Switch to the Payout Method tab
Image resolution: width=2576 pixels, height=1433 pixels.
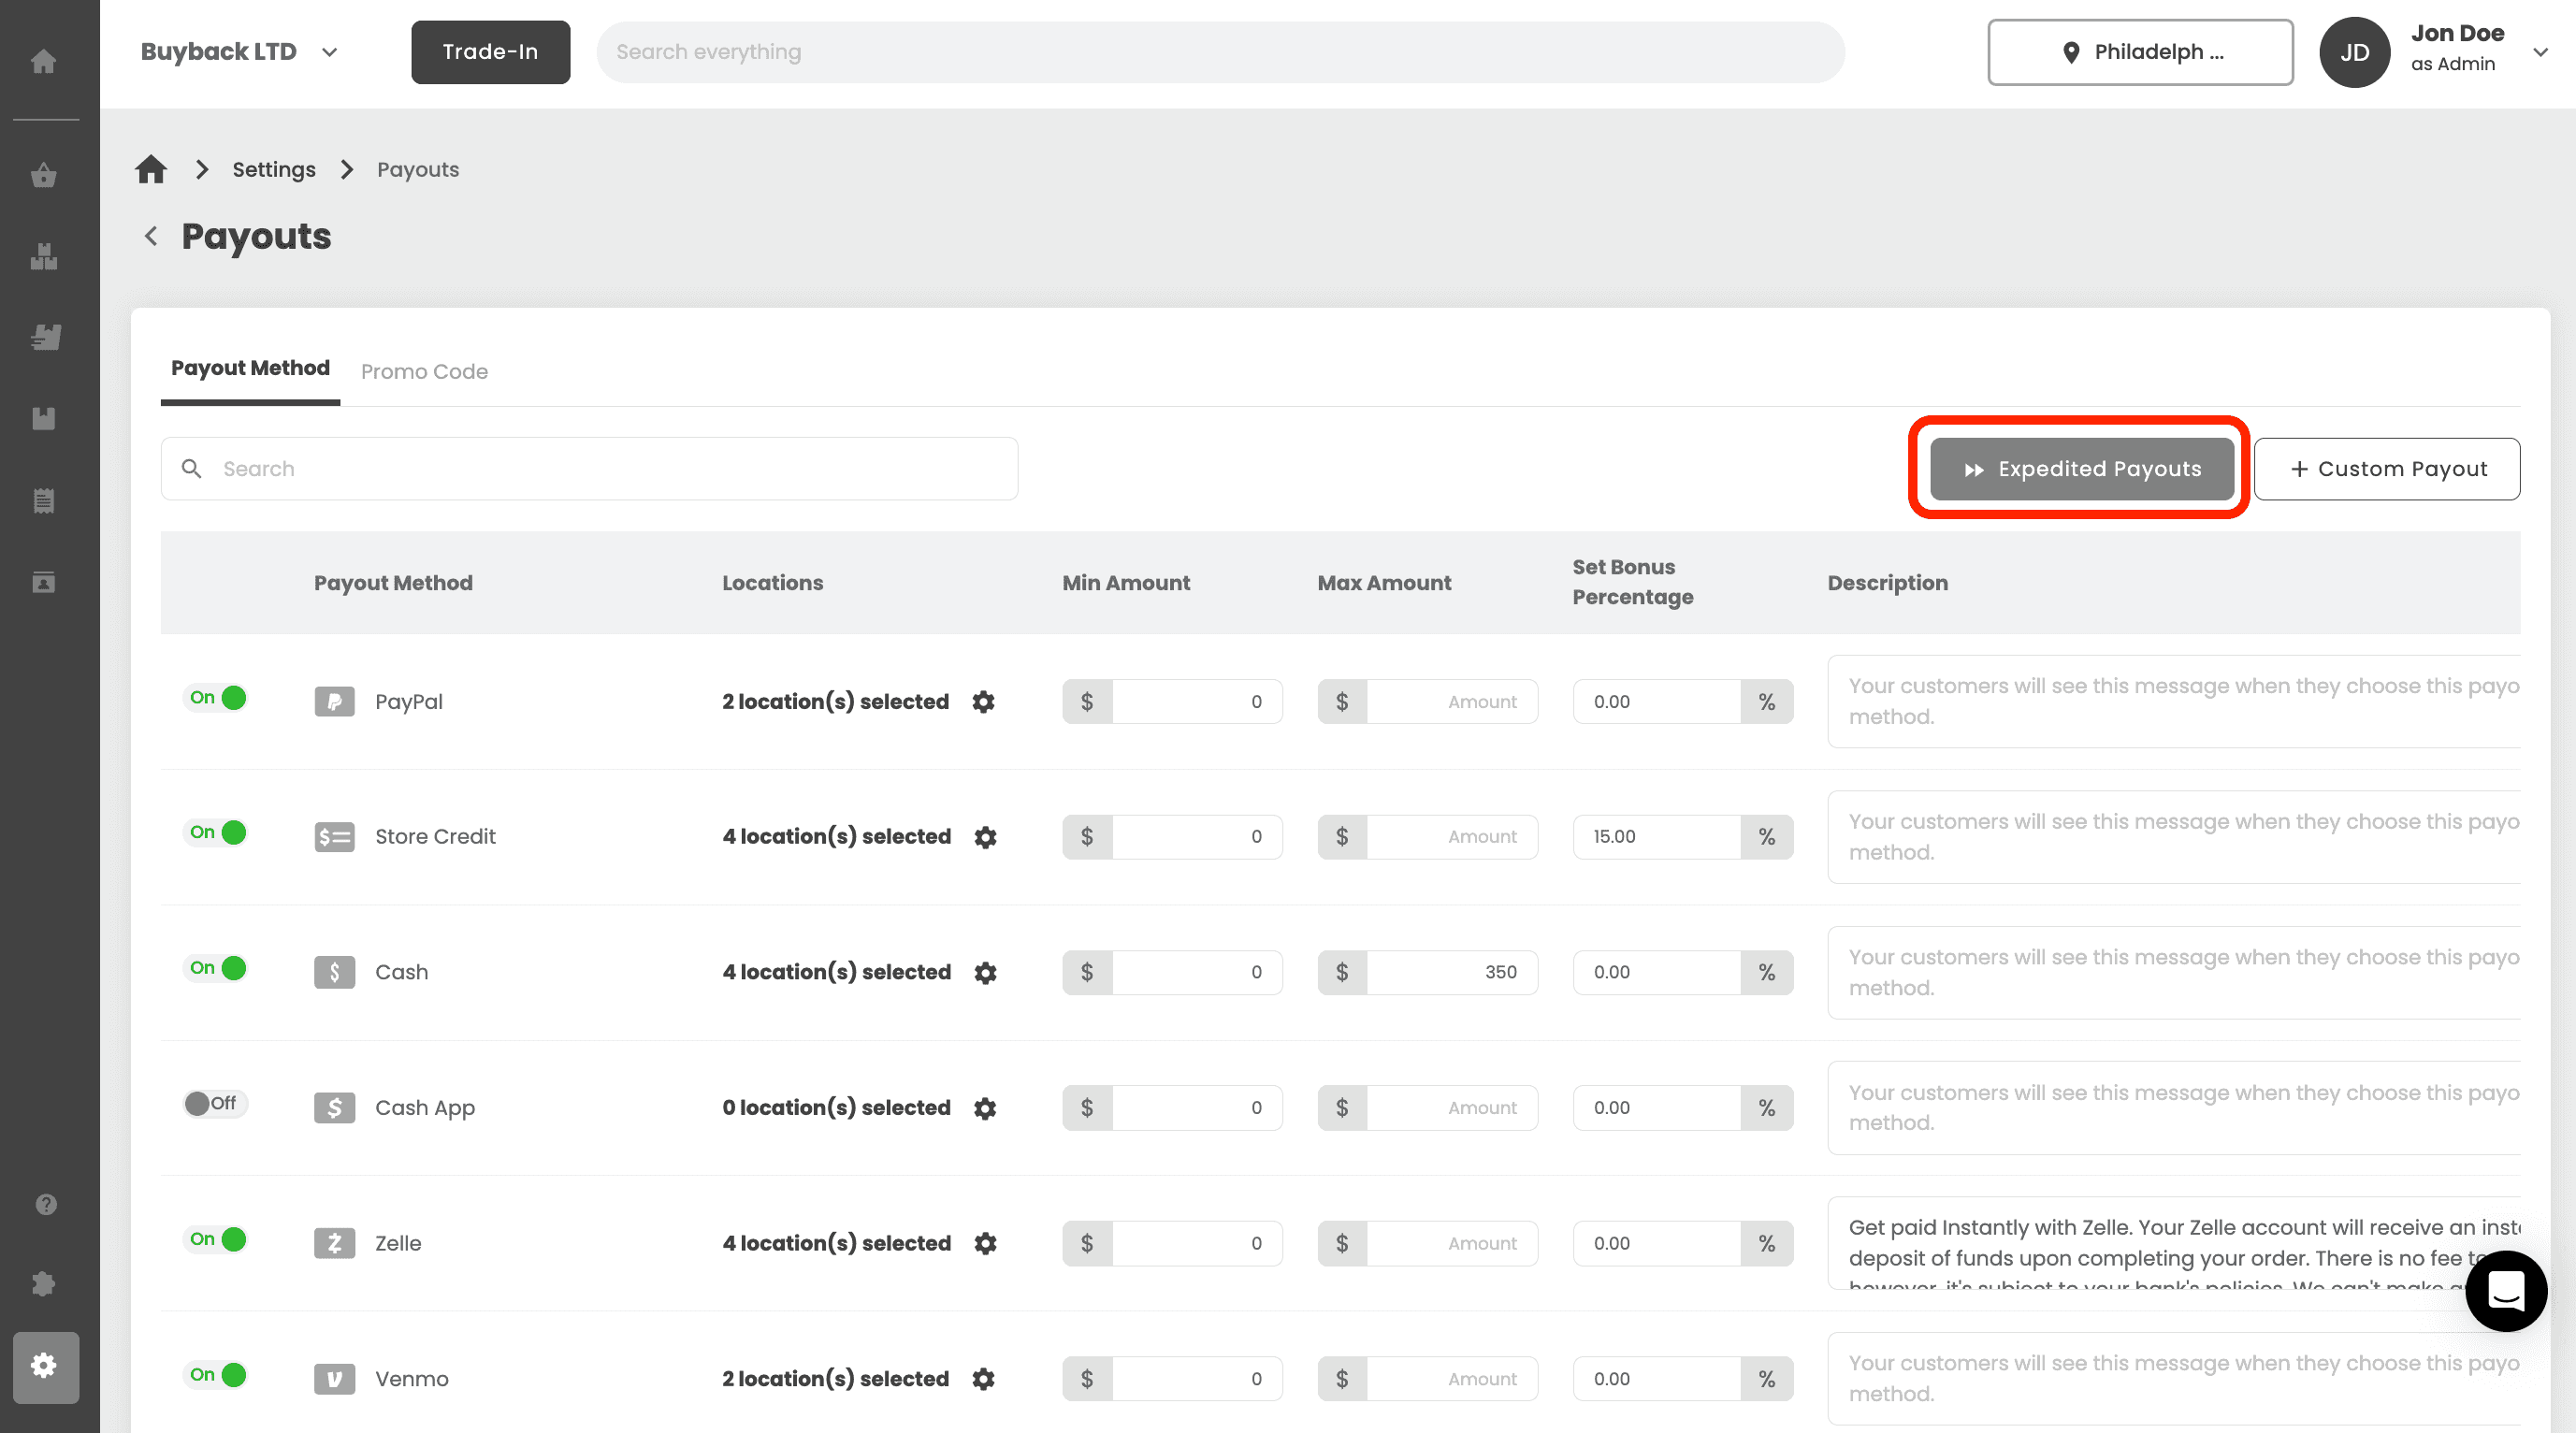pos(250,368)
